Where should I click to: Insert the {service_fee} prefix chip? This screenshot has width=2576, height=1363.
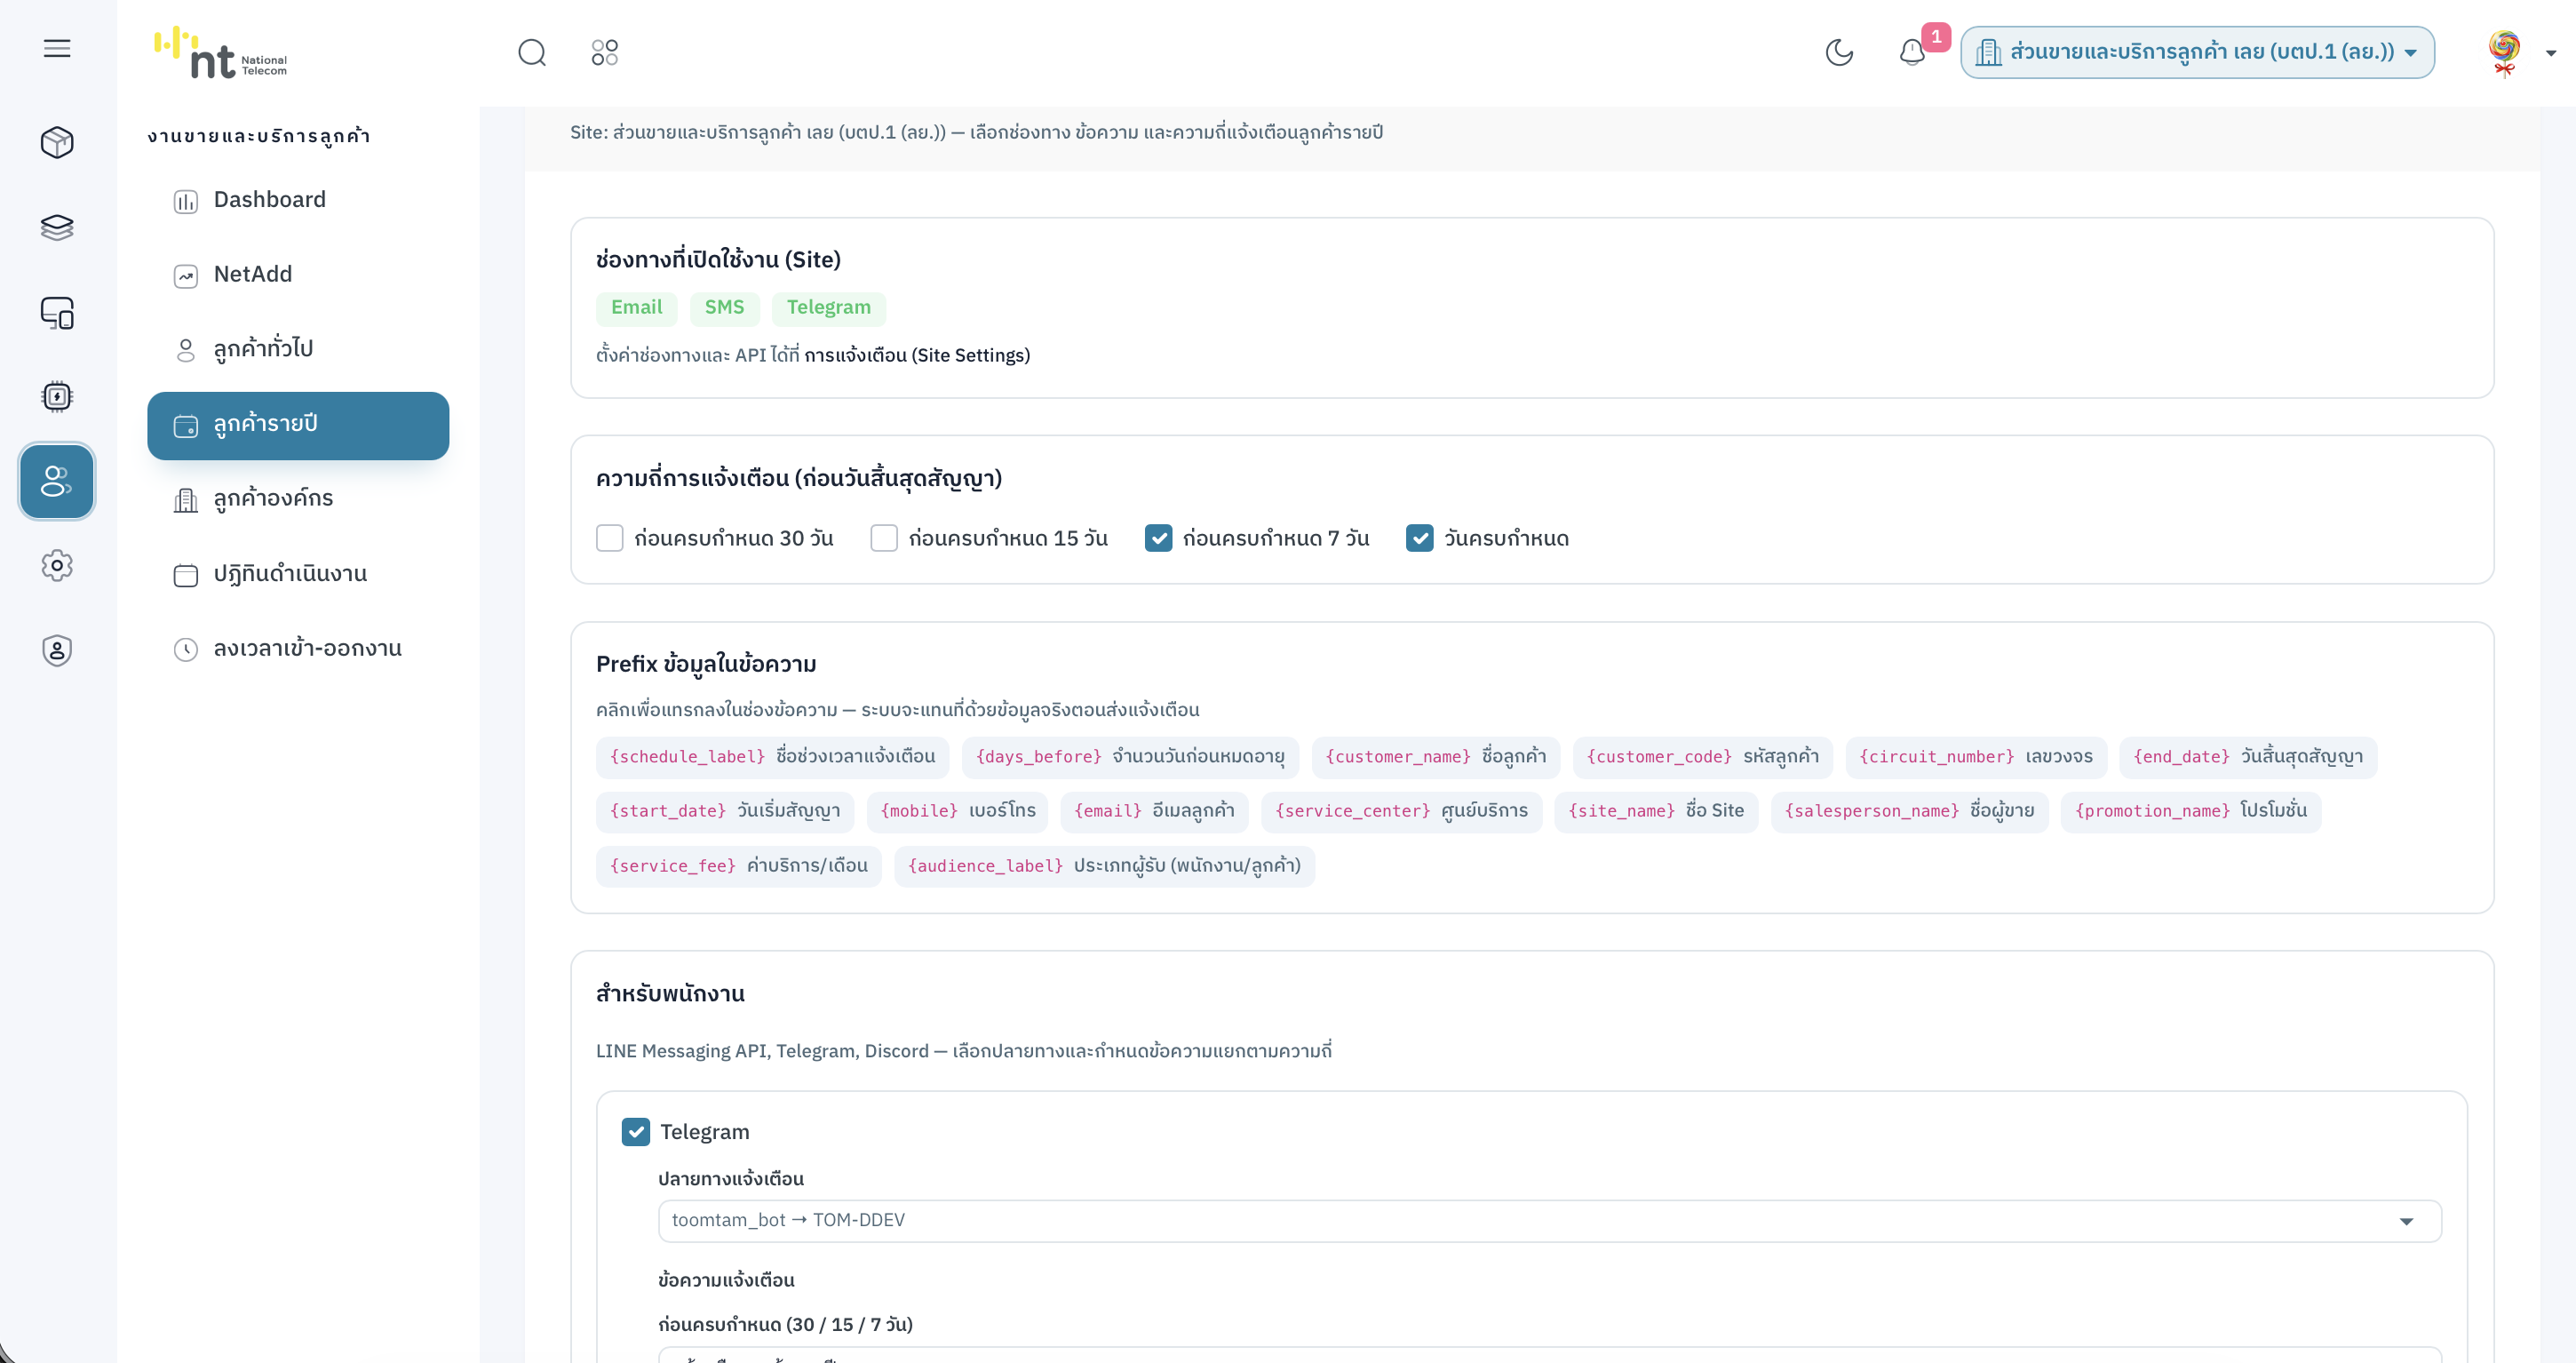(738, 866)
